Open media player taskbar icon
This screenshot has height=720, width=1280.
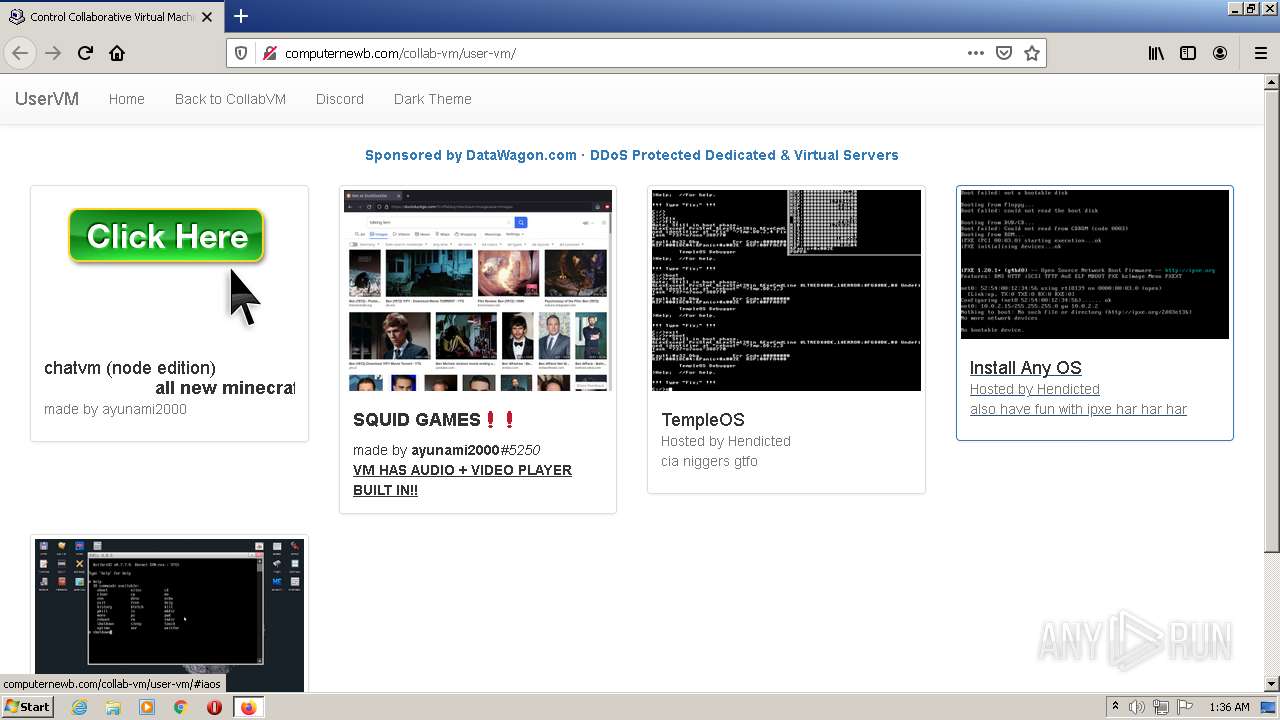[147, 707]
